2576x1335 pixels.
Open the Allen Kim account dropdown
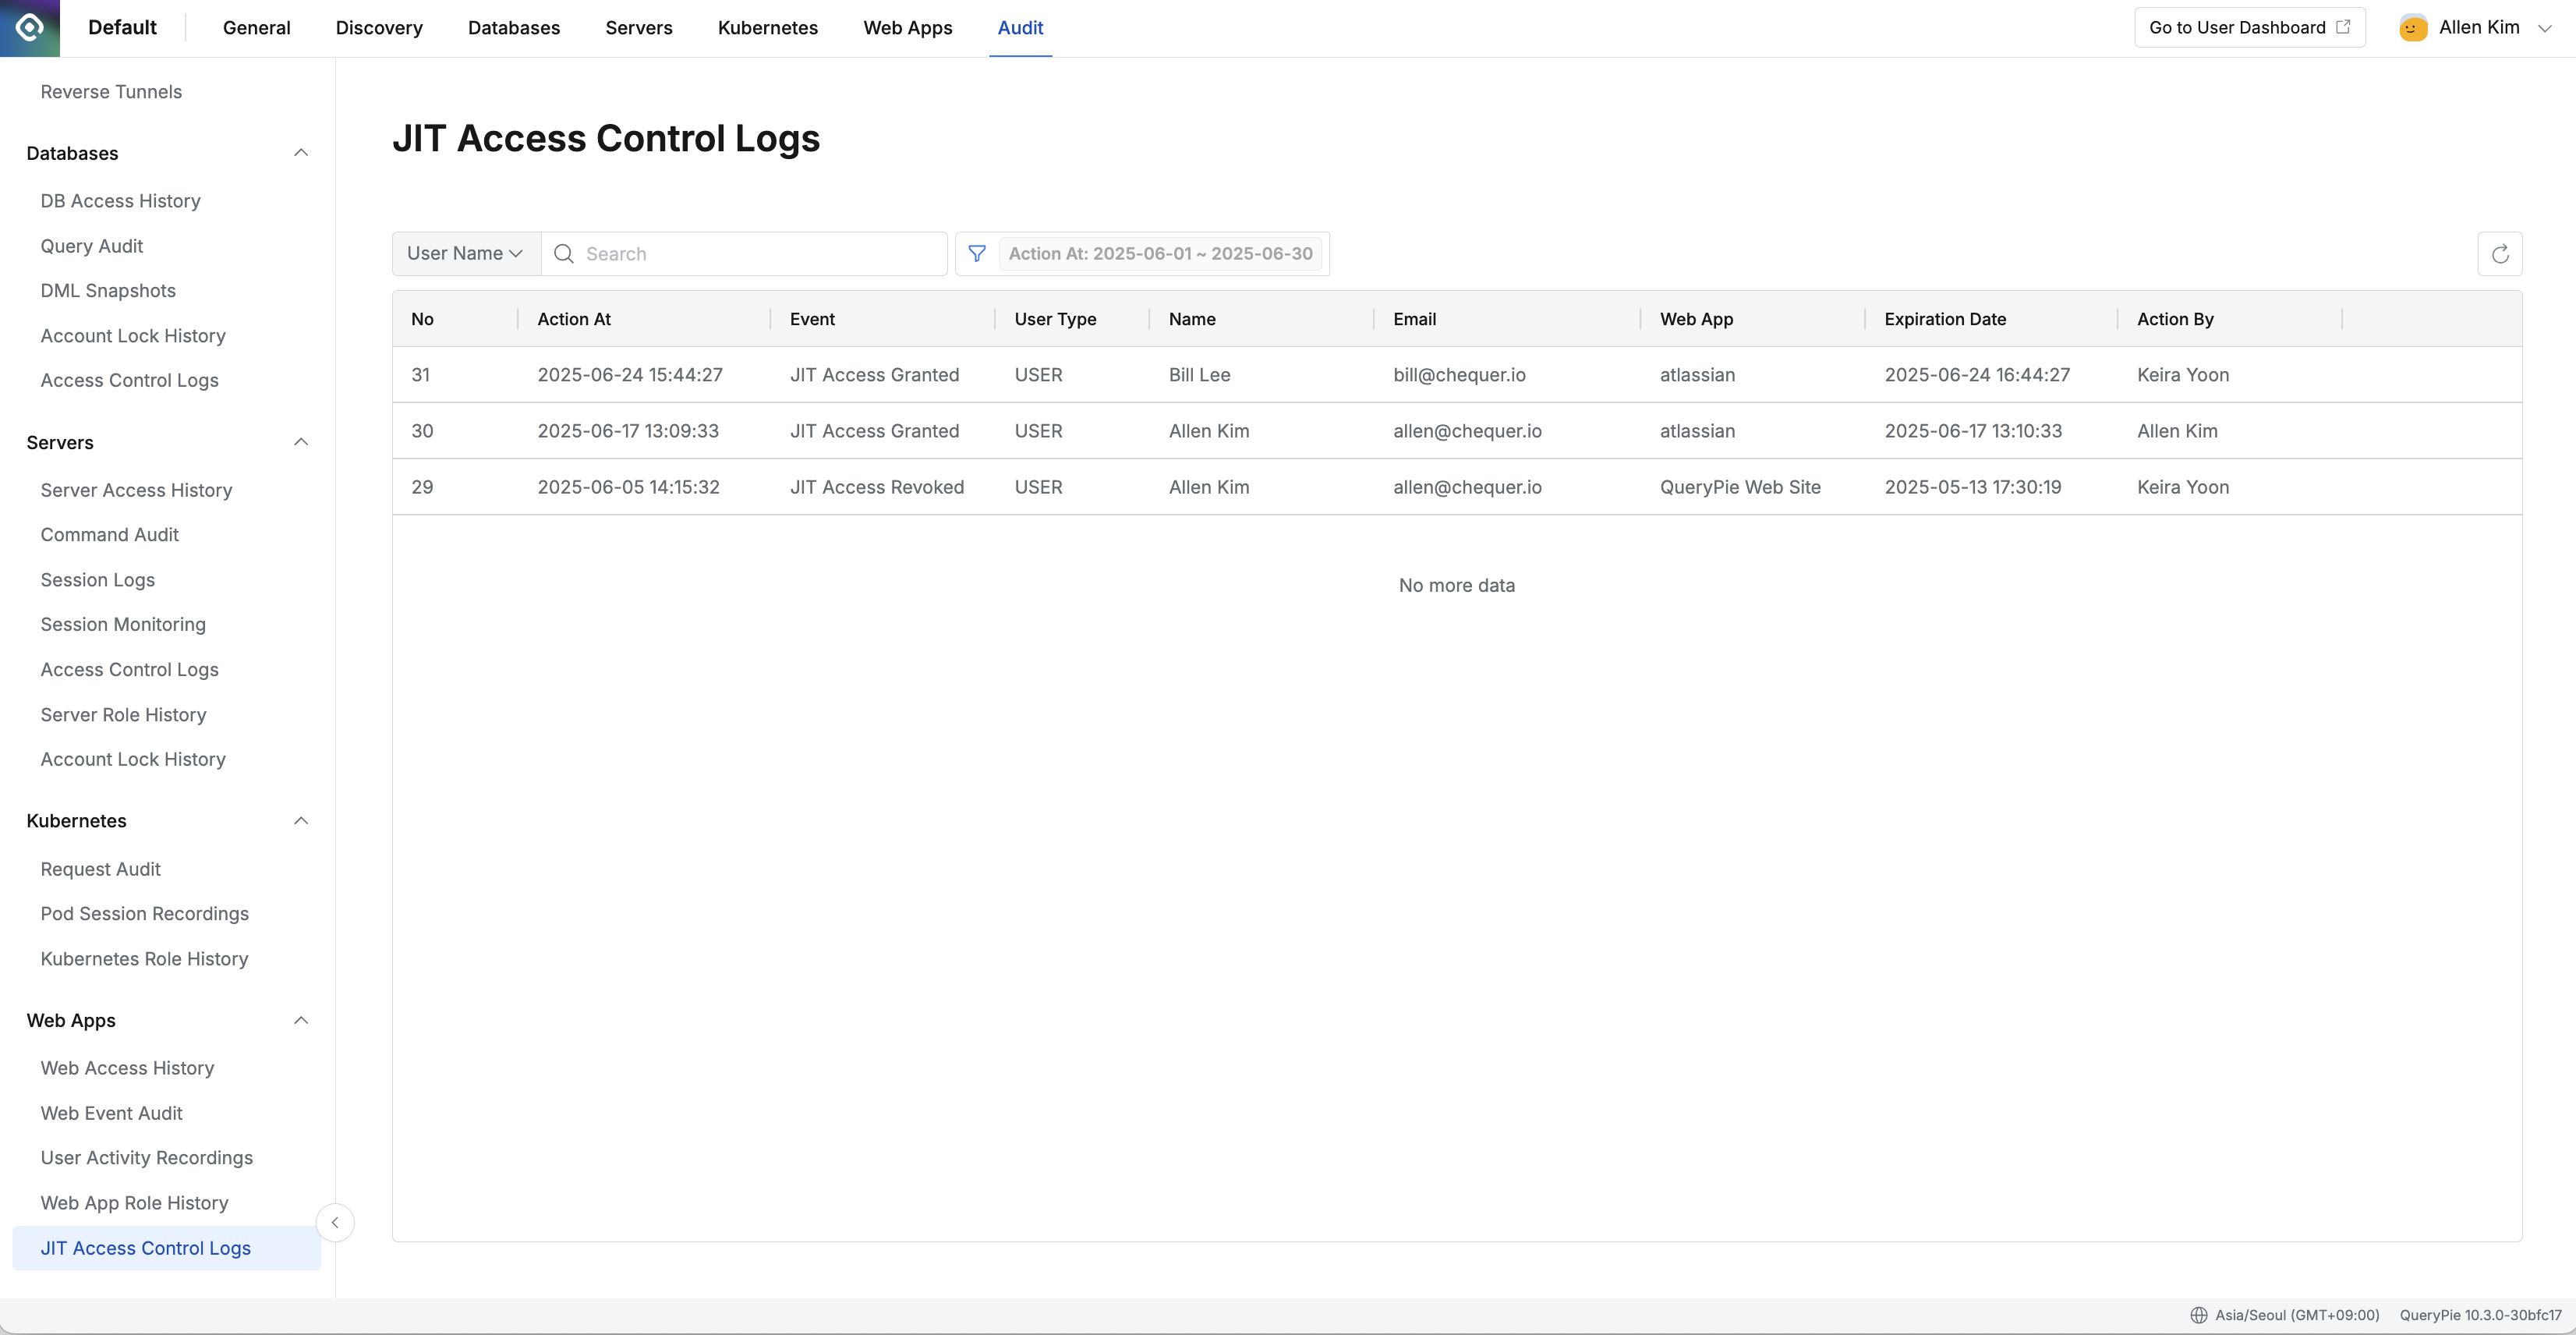(2545, 28)
